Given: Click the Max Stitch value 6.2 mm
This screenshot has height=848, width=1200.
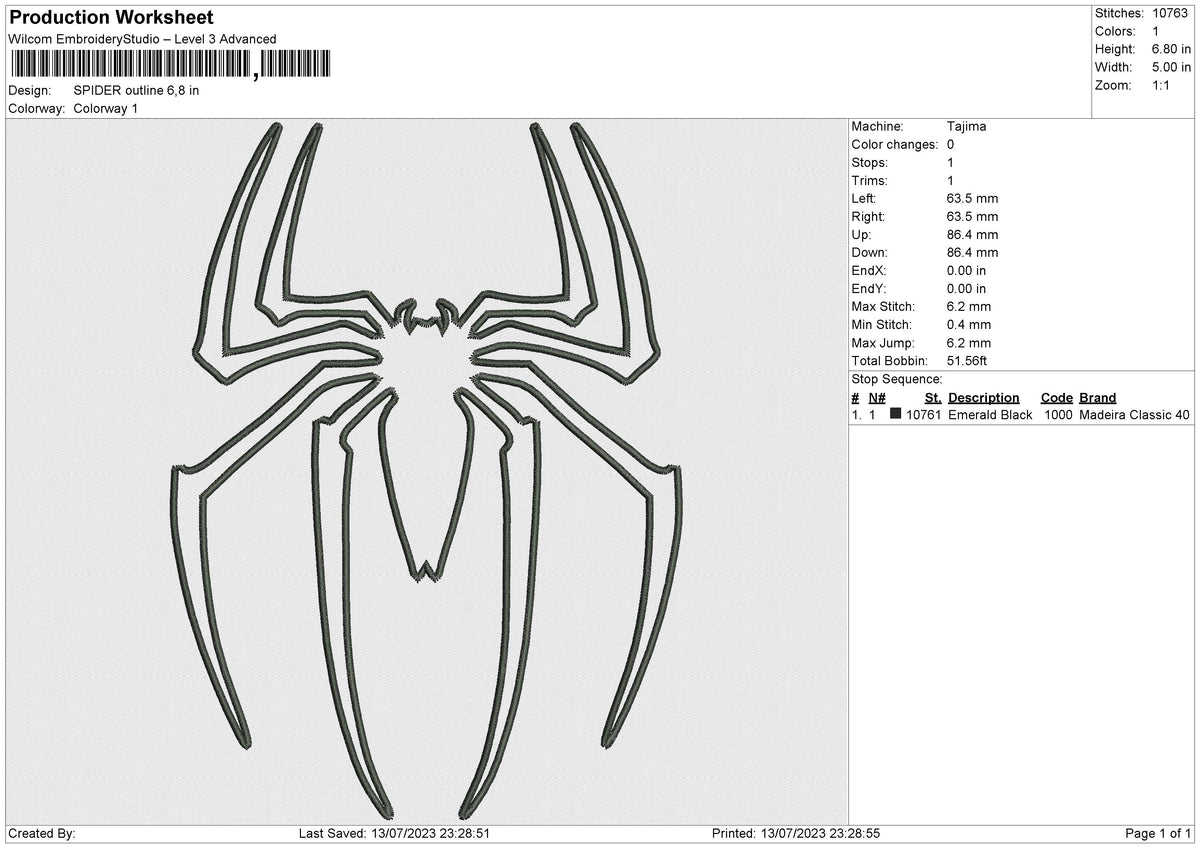Looking at the screenshot, I should (969, 306).
